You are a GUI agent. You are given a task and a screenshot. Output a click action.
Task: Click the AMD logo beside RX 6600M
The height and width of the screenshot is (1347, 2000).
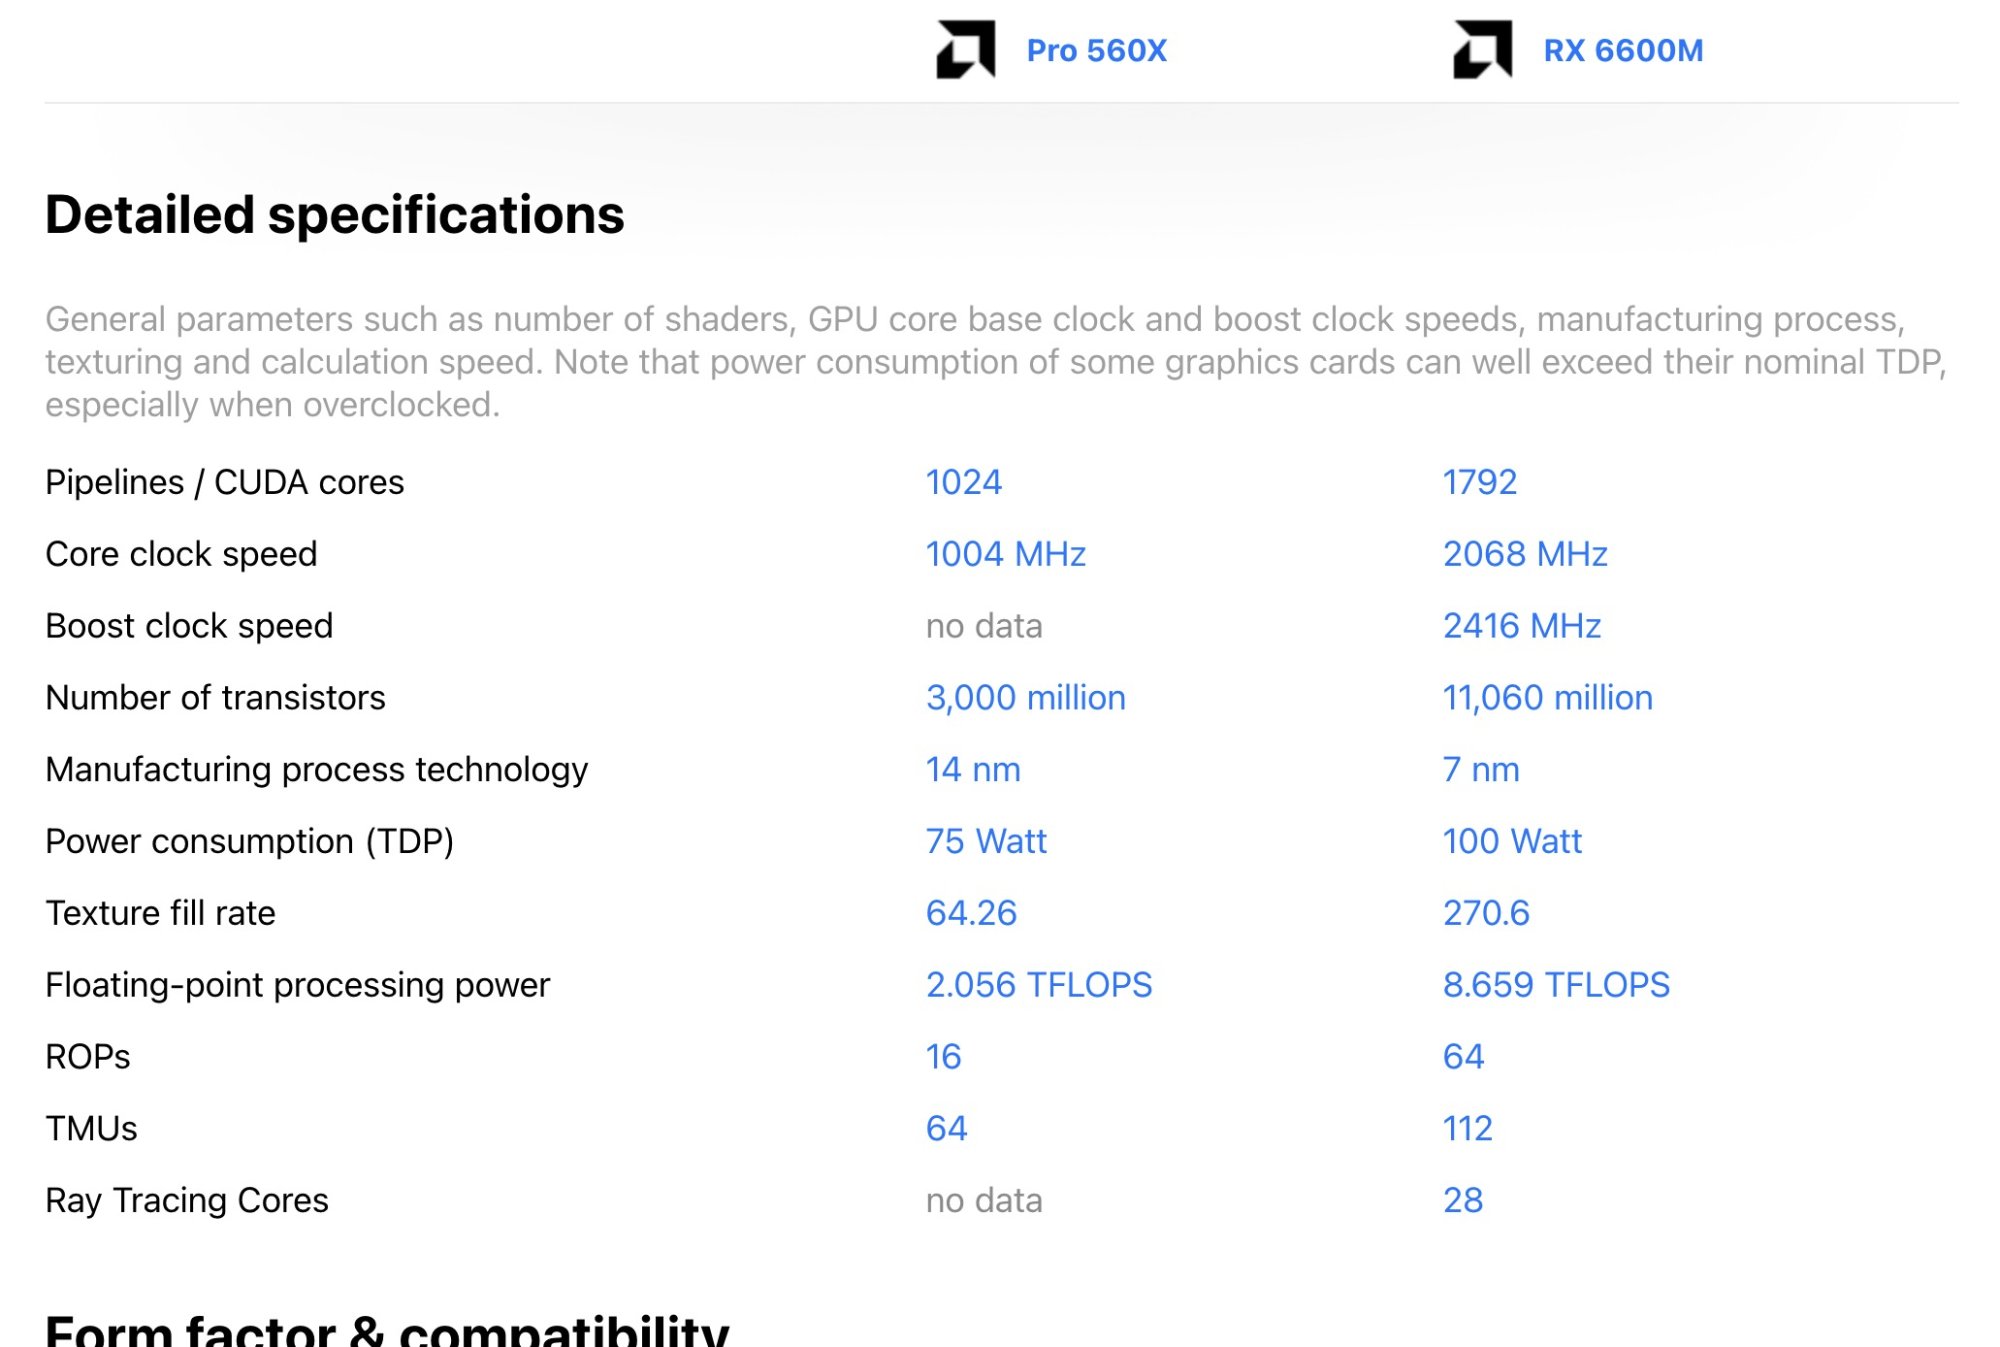click(x=1481, y=50)
